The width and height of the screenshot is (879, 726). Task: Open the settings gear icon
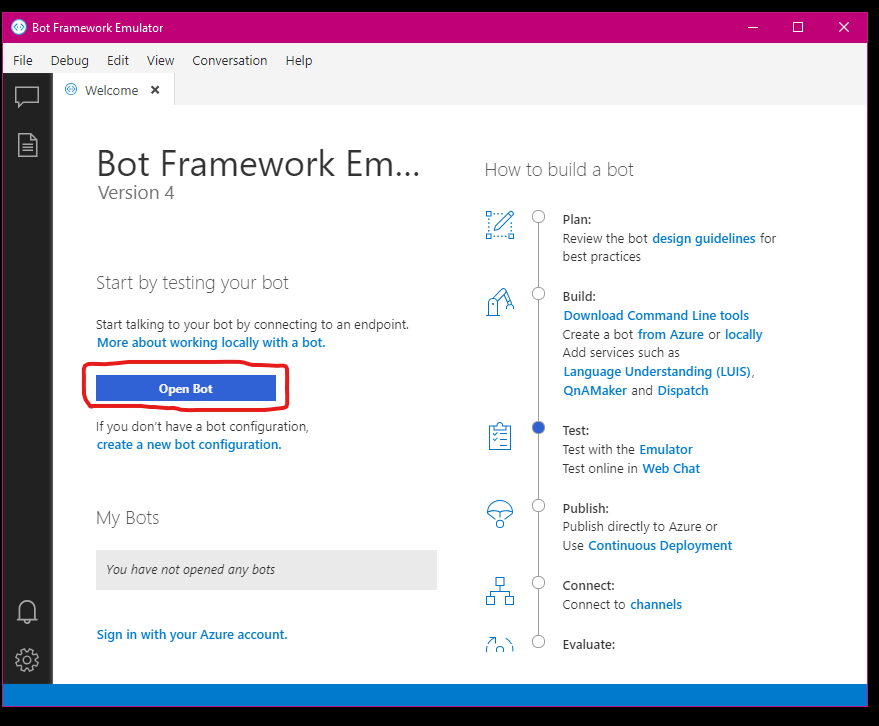(27, 659)
